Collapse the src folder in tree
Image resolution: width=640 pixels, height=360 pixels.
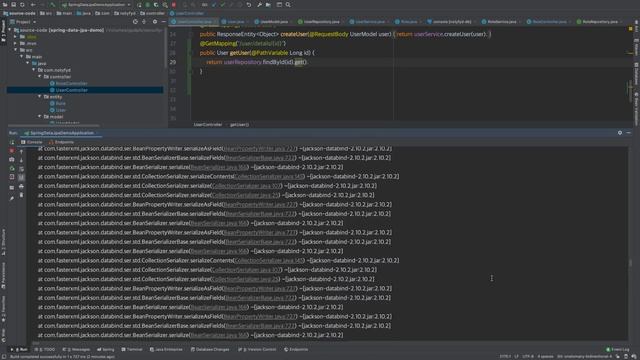(16, 50)
